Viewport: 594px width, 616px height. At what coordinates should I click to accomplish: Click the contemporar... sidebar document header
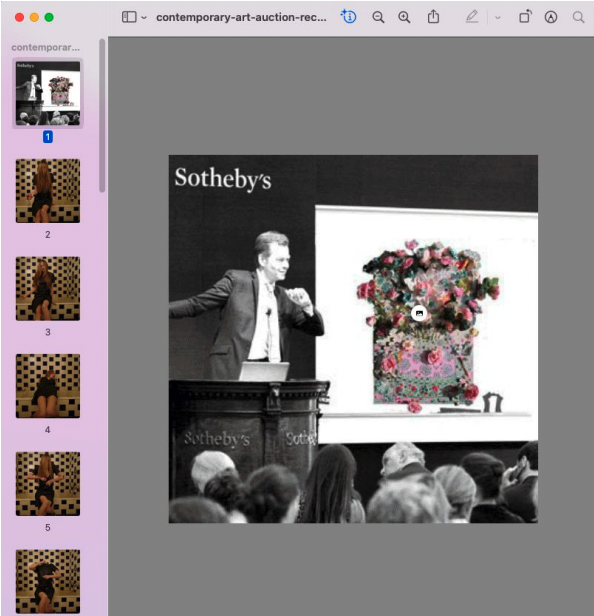coord(46,48)
